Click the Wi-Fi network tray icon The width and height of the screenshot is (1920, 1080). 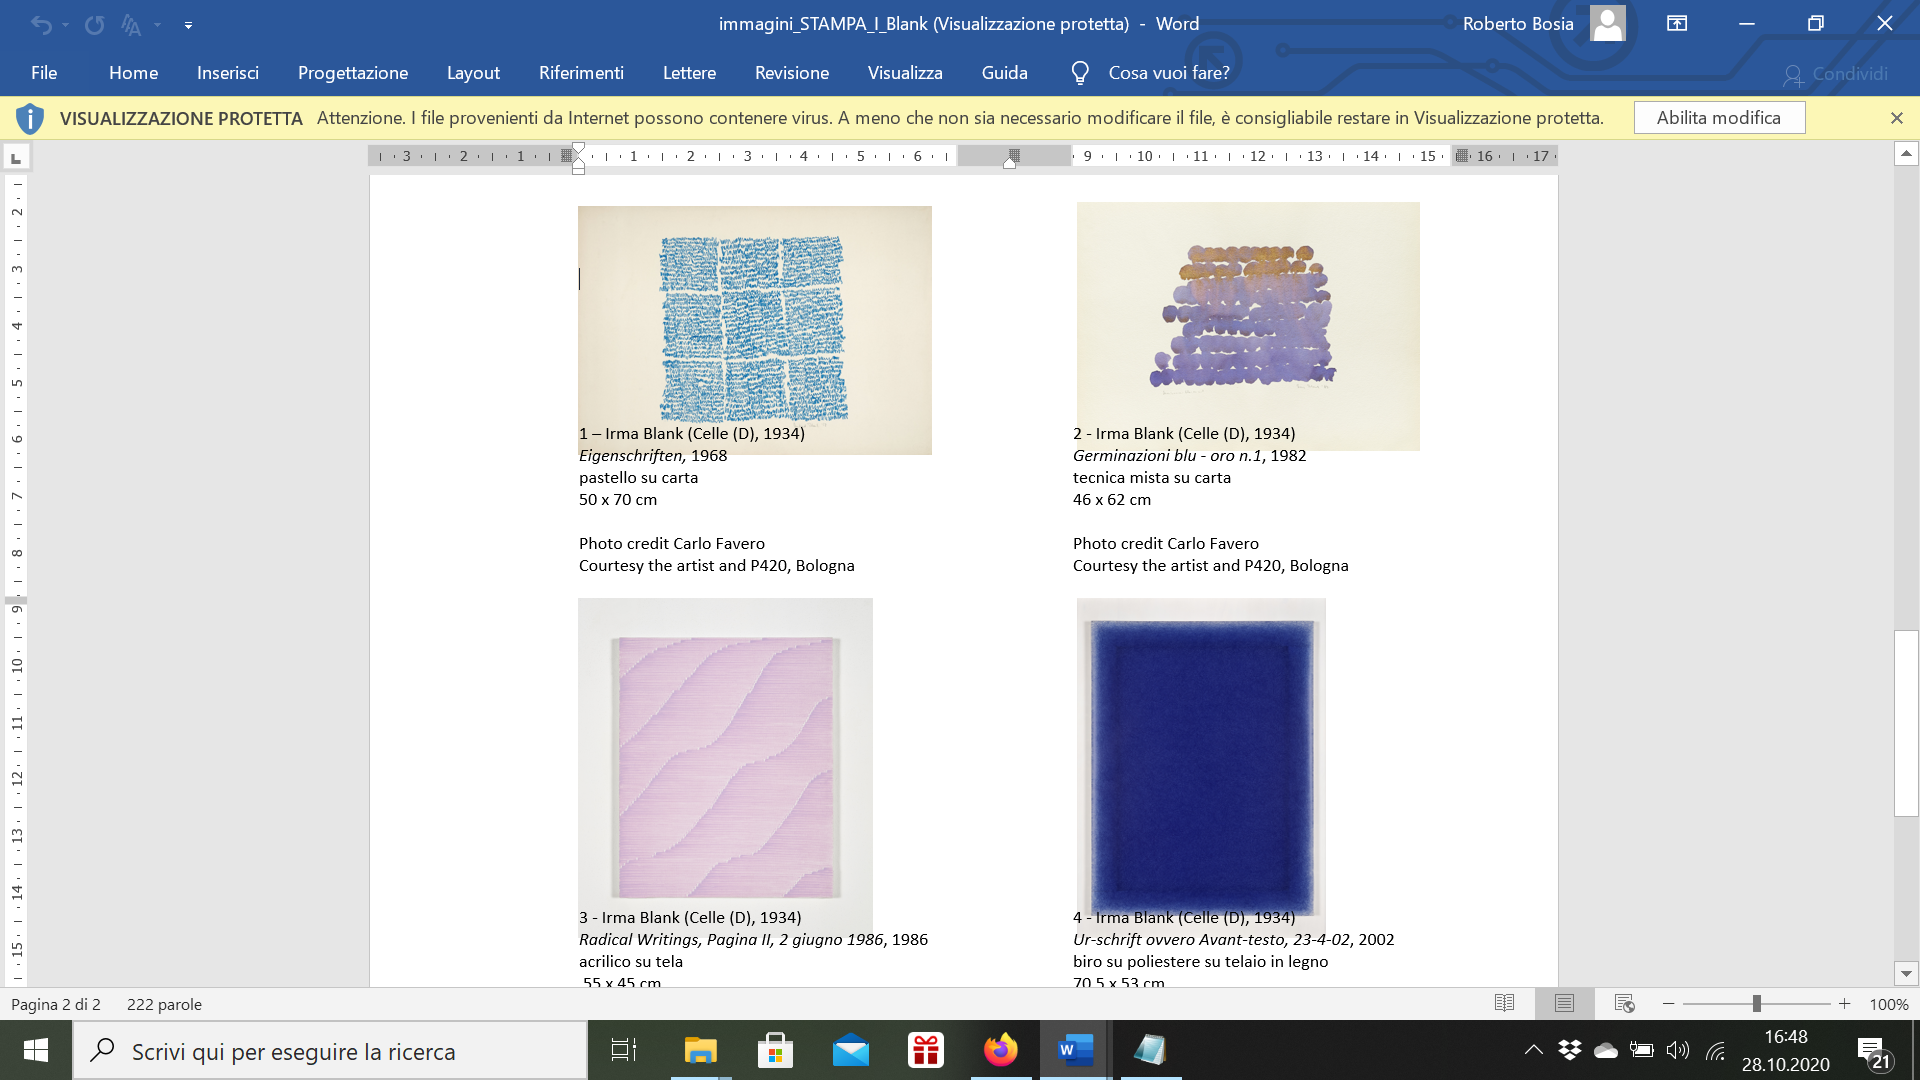(1716, 1050)
